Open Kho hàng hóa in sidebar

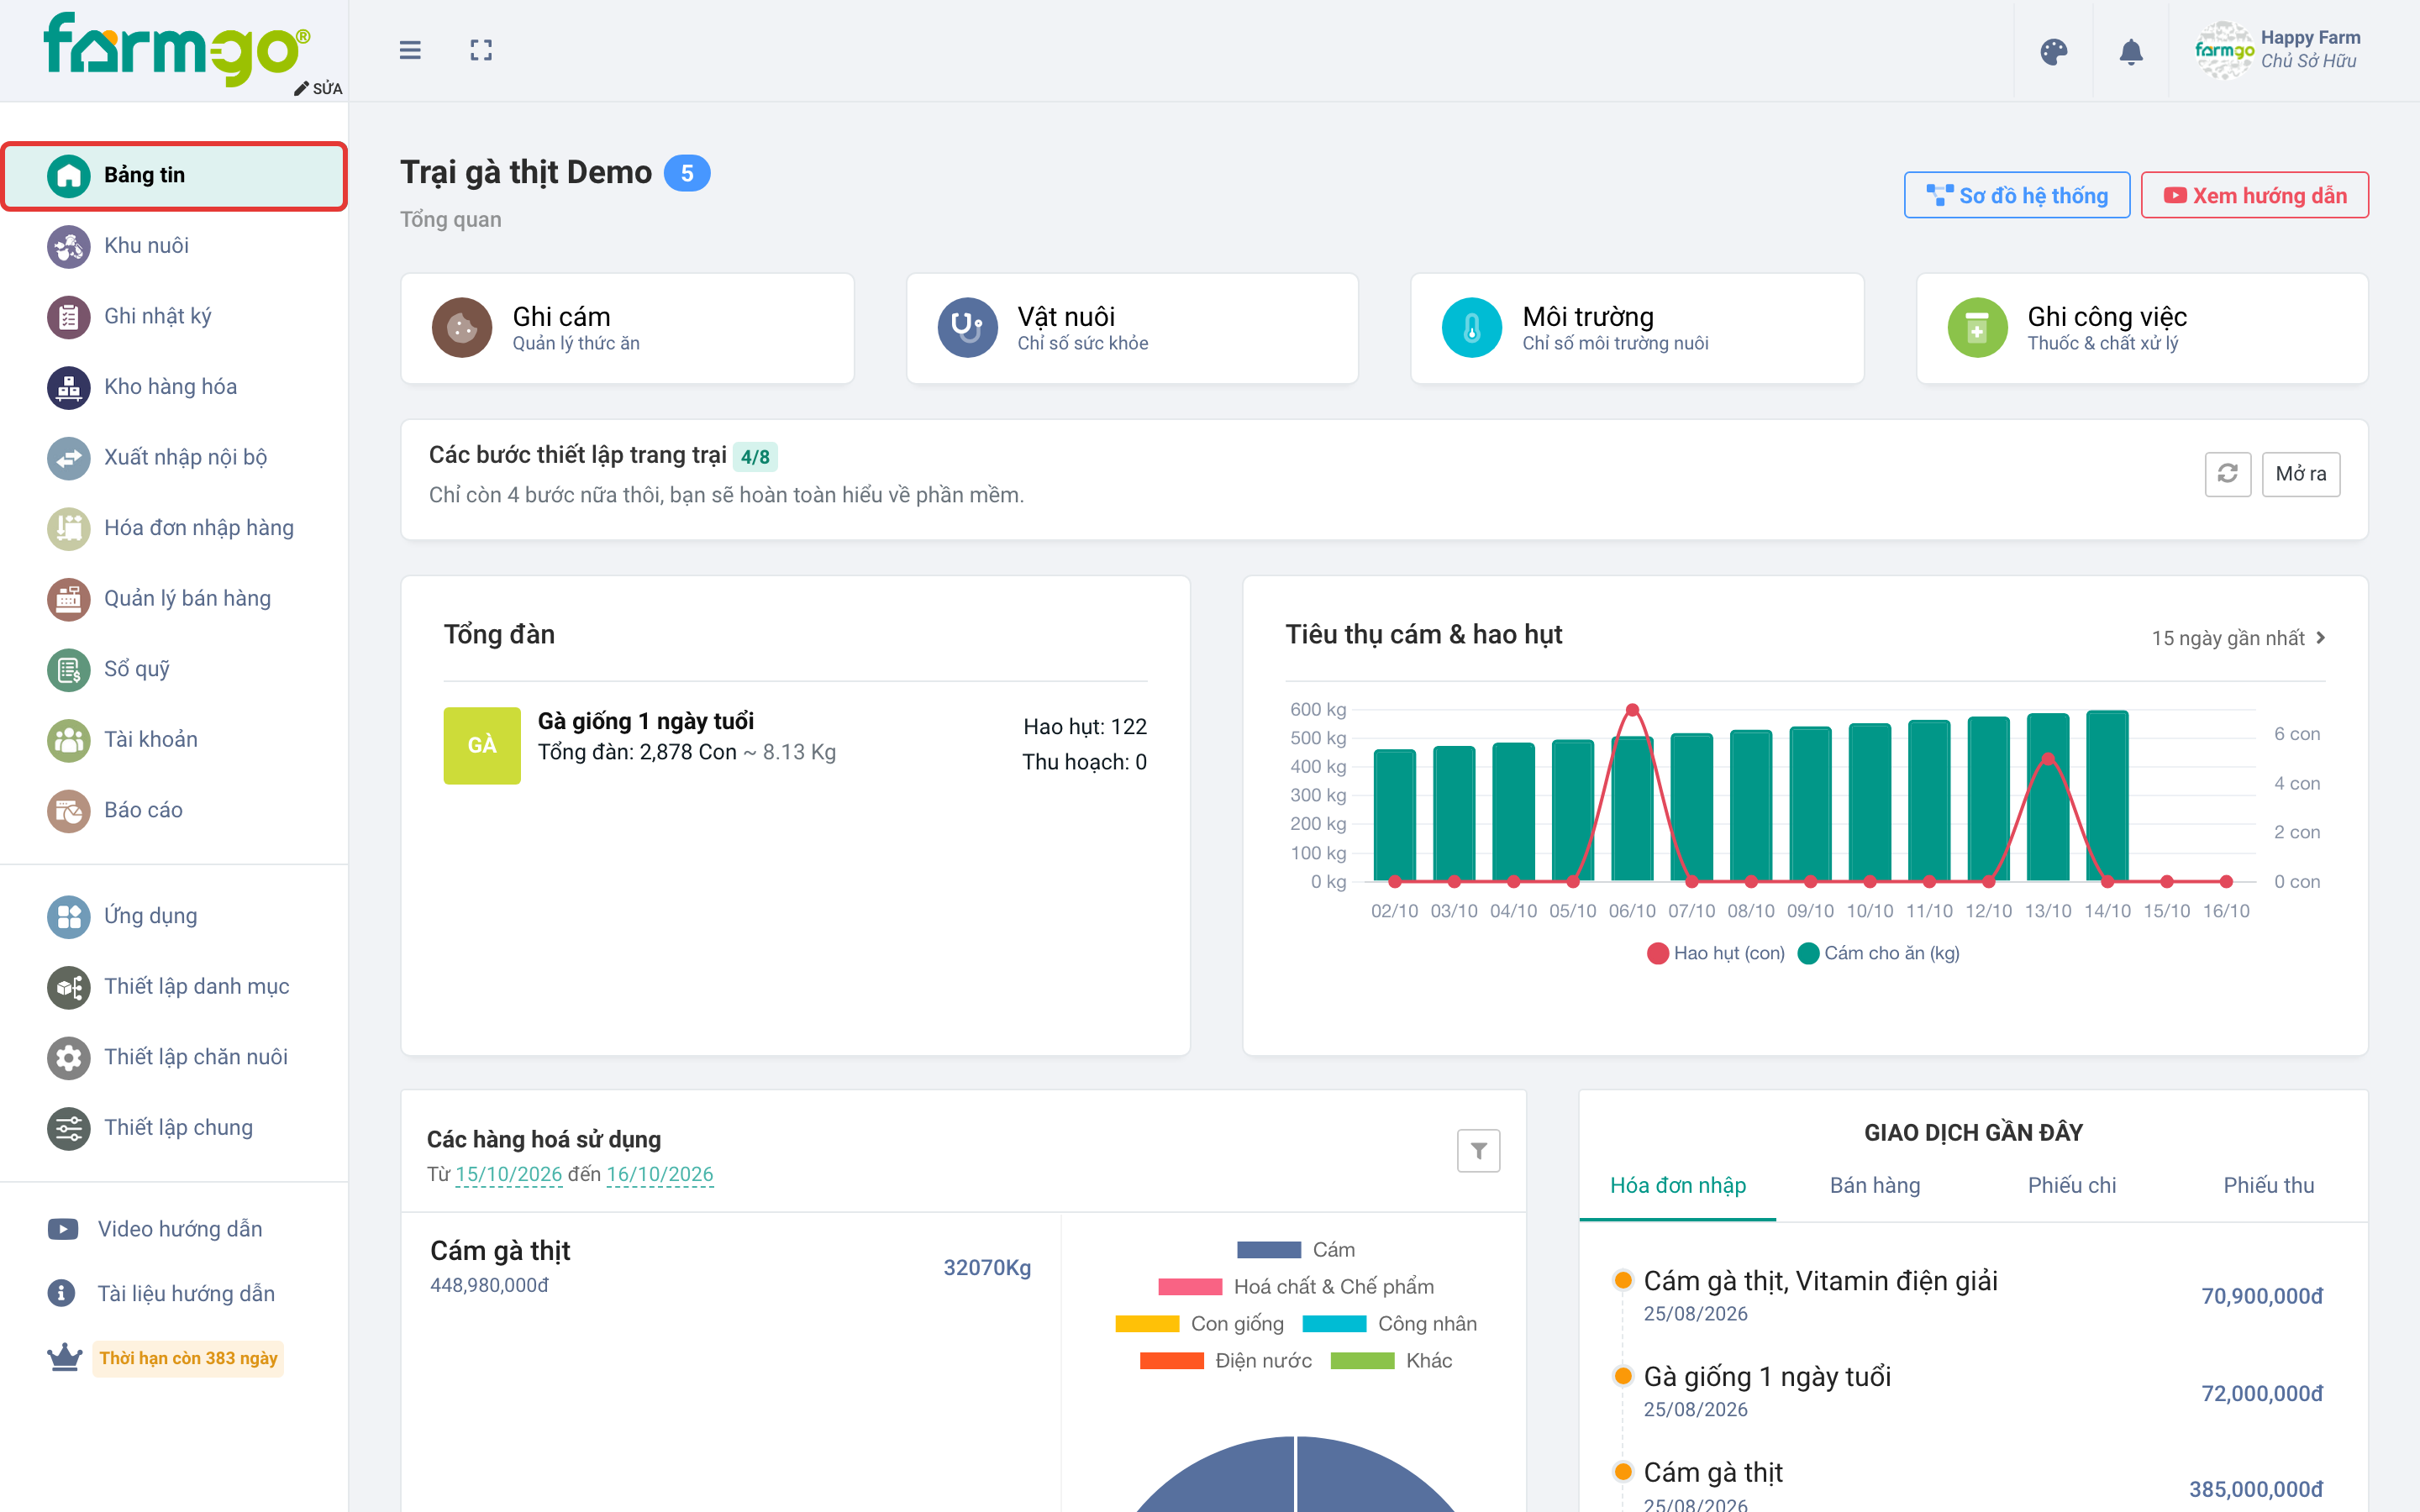coord(174,387)
